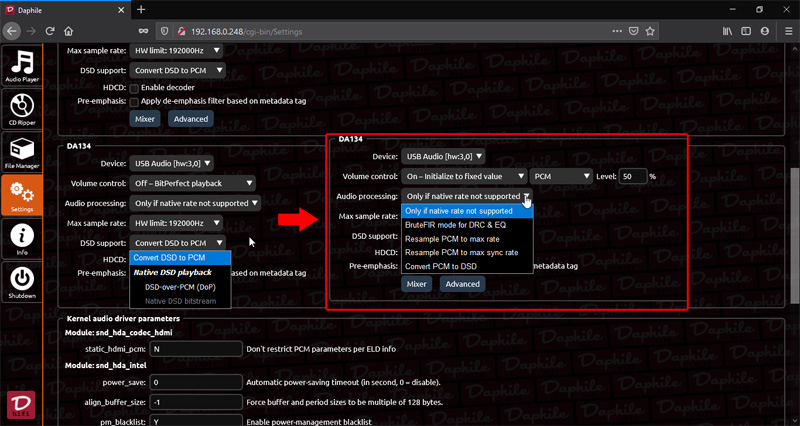Save page with the Pocket icon
Viewport: 800px width, 426px height.
pyautogui.click(x=633, y=31)
